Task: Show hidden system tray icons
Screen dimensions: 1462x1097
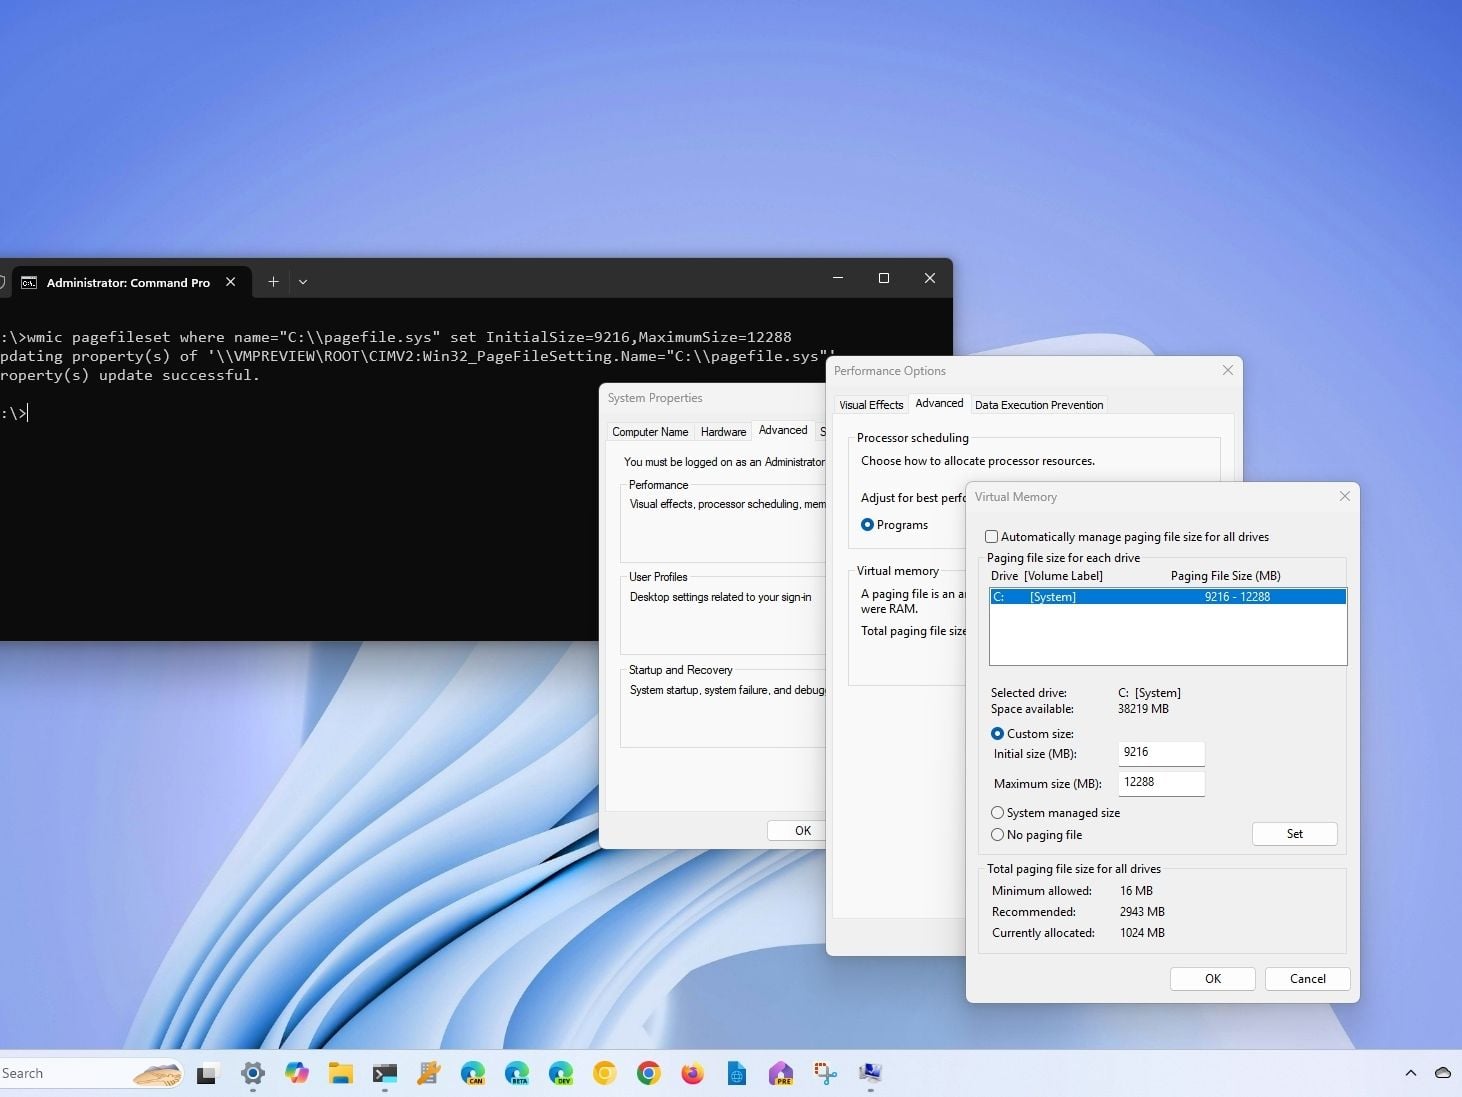Action: pos(1411,1073)
